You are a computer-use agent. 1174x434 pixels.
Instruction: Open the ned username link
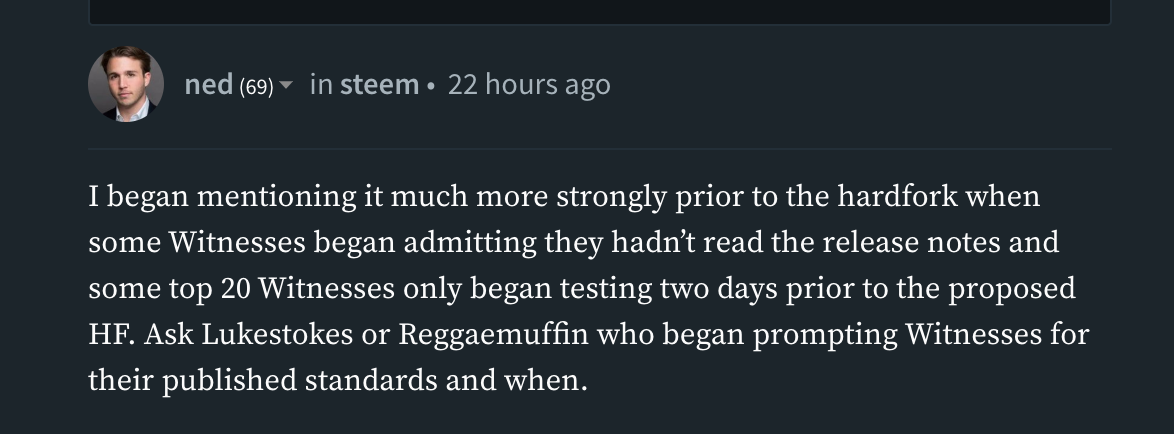click(208, 85)
